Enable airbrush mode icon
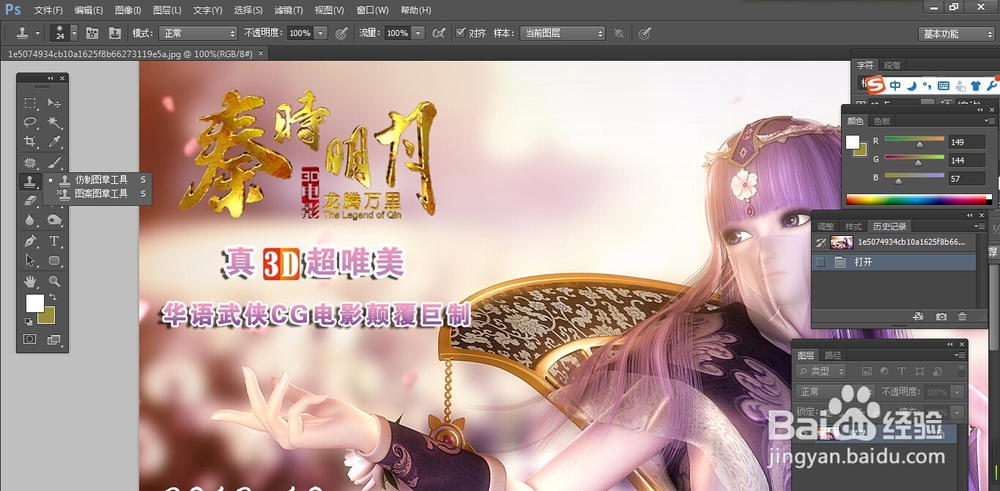 click(438, 33)
